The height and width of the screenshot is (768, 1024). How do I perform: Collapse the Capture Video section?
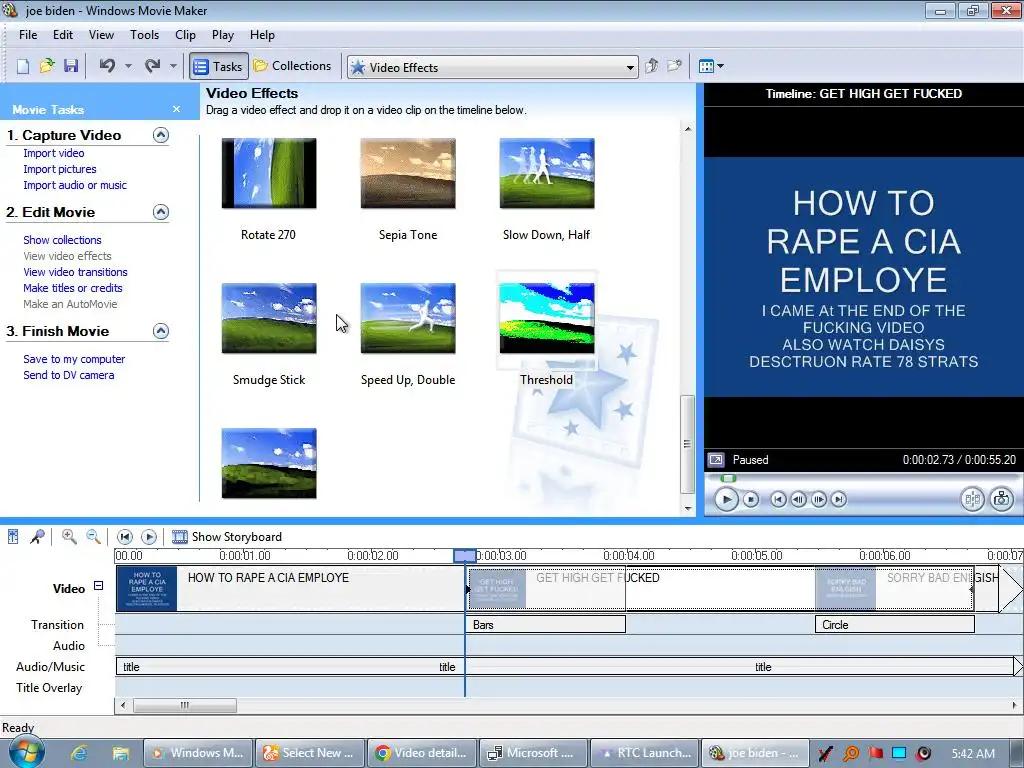coord(161,135)
